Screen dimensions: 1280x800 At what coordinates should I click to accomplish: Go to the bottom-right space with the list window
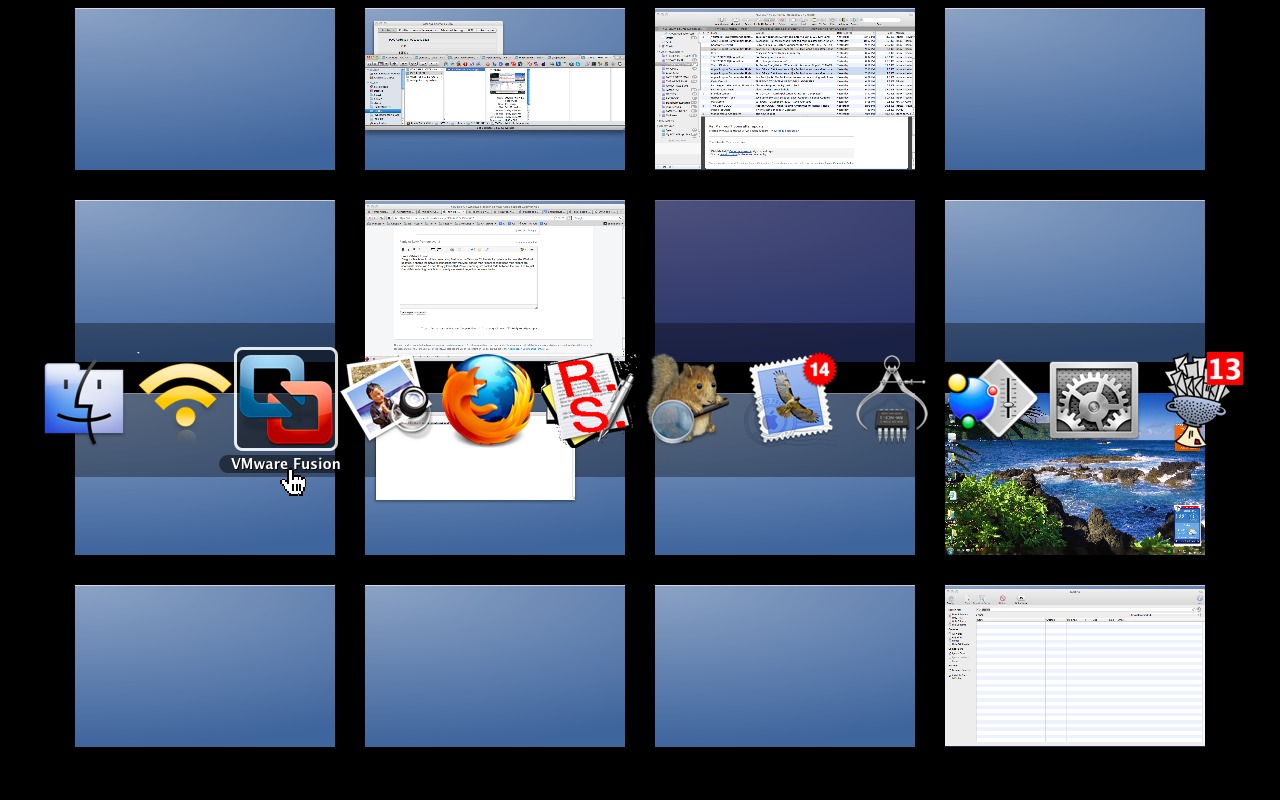pos(1075,666)
